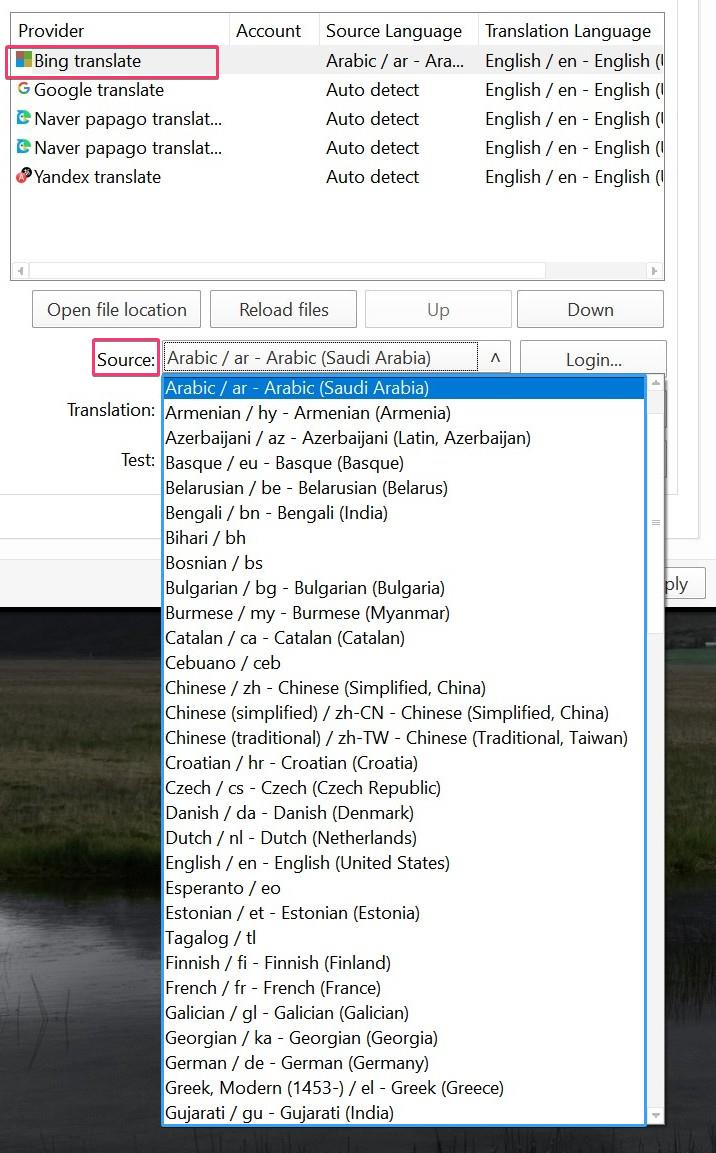
Task: Click the Reload files button
Action: 283,310
